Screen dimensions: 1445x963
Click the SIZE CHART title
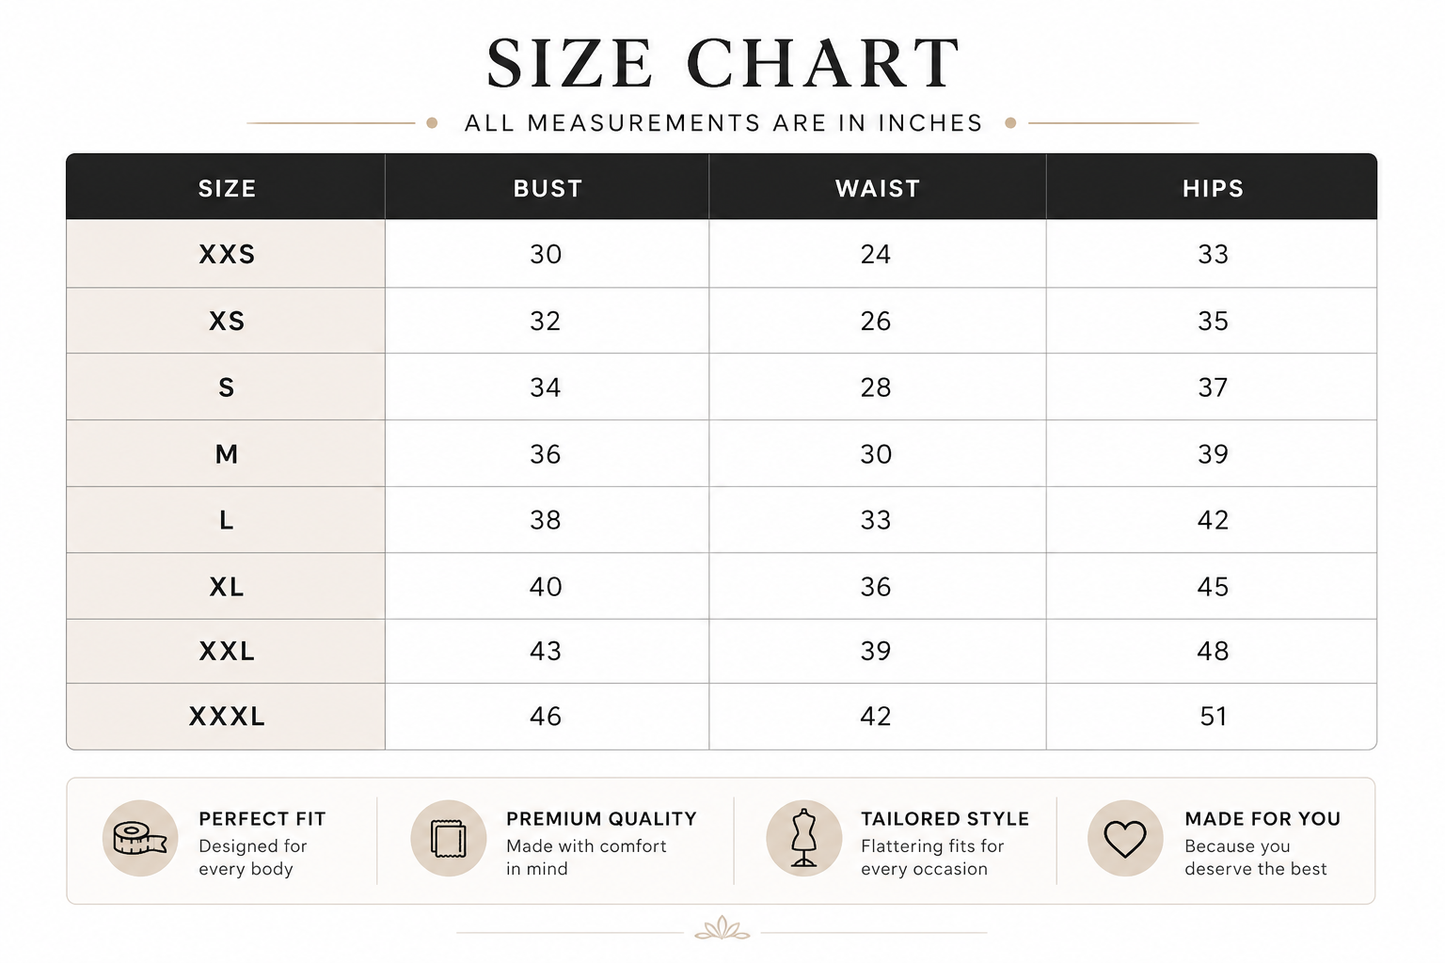click(x=723, y=64)
